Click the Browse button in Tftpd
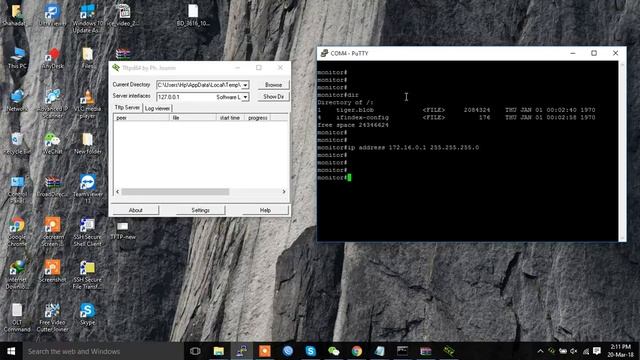 click(x=273, y=84)
